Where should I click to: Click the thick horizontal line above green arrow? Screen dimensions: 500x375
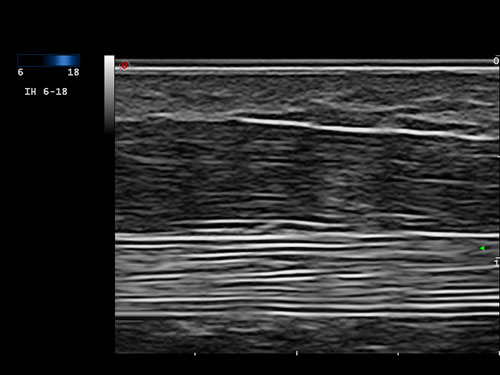click(307, 237)
